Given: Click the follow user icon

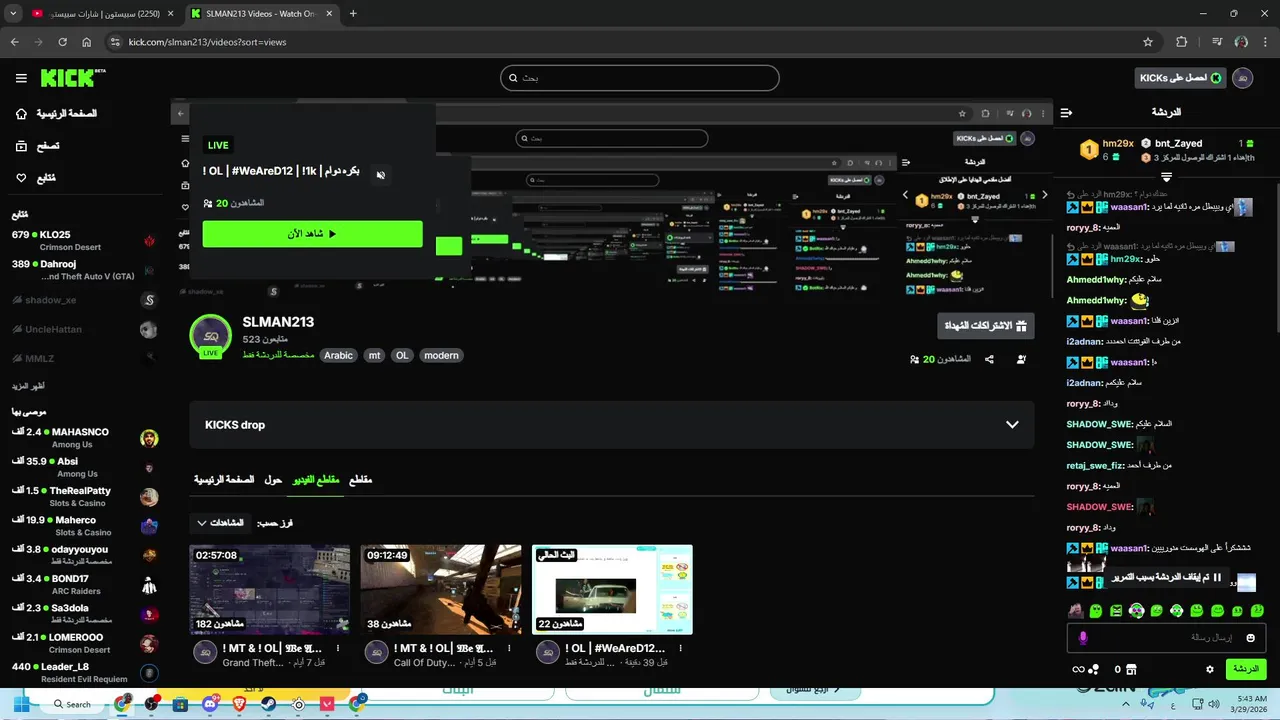Looking at the screenshot, I should click(x=1021, y=359).
